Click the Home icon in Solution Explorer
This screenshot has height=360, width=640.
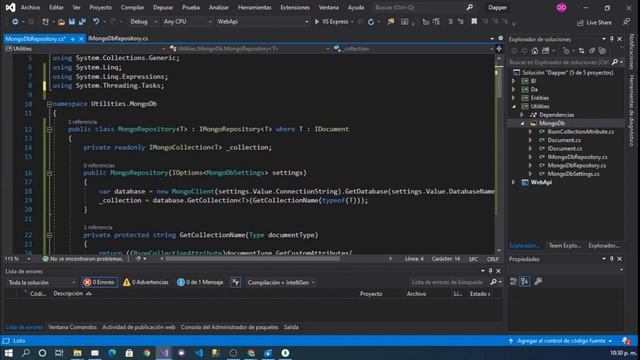535,51
